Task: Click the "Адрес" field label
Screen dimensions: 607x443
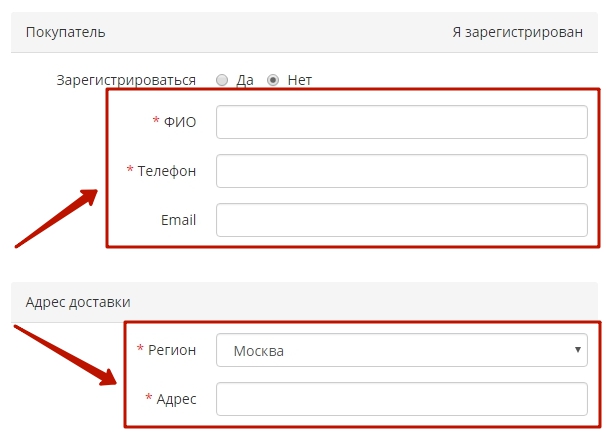Action: [x=178, y=399]
